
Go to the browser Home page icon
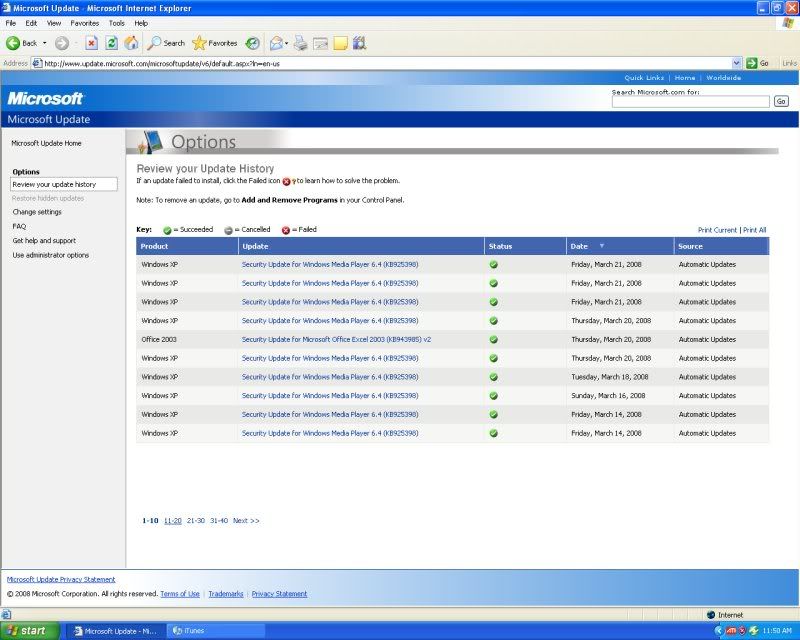(x=131, y=43)
